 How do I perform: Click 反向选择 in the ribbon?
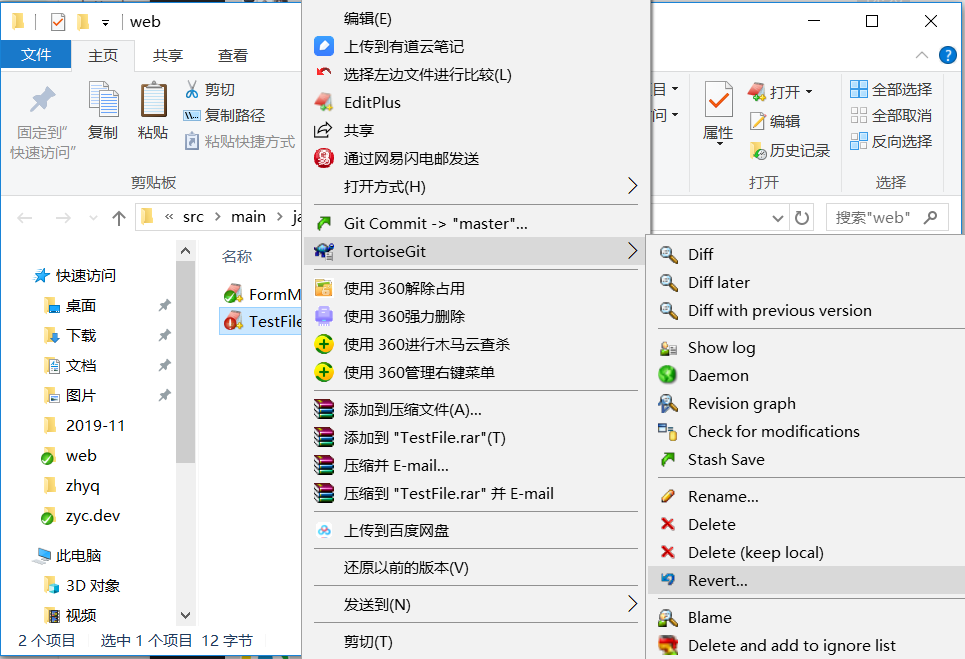[x=891, y=142]
